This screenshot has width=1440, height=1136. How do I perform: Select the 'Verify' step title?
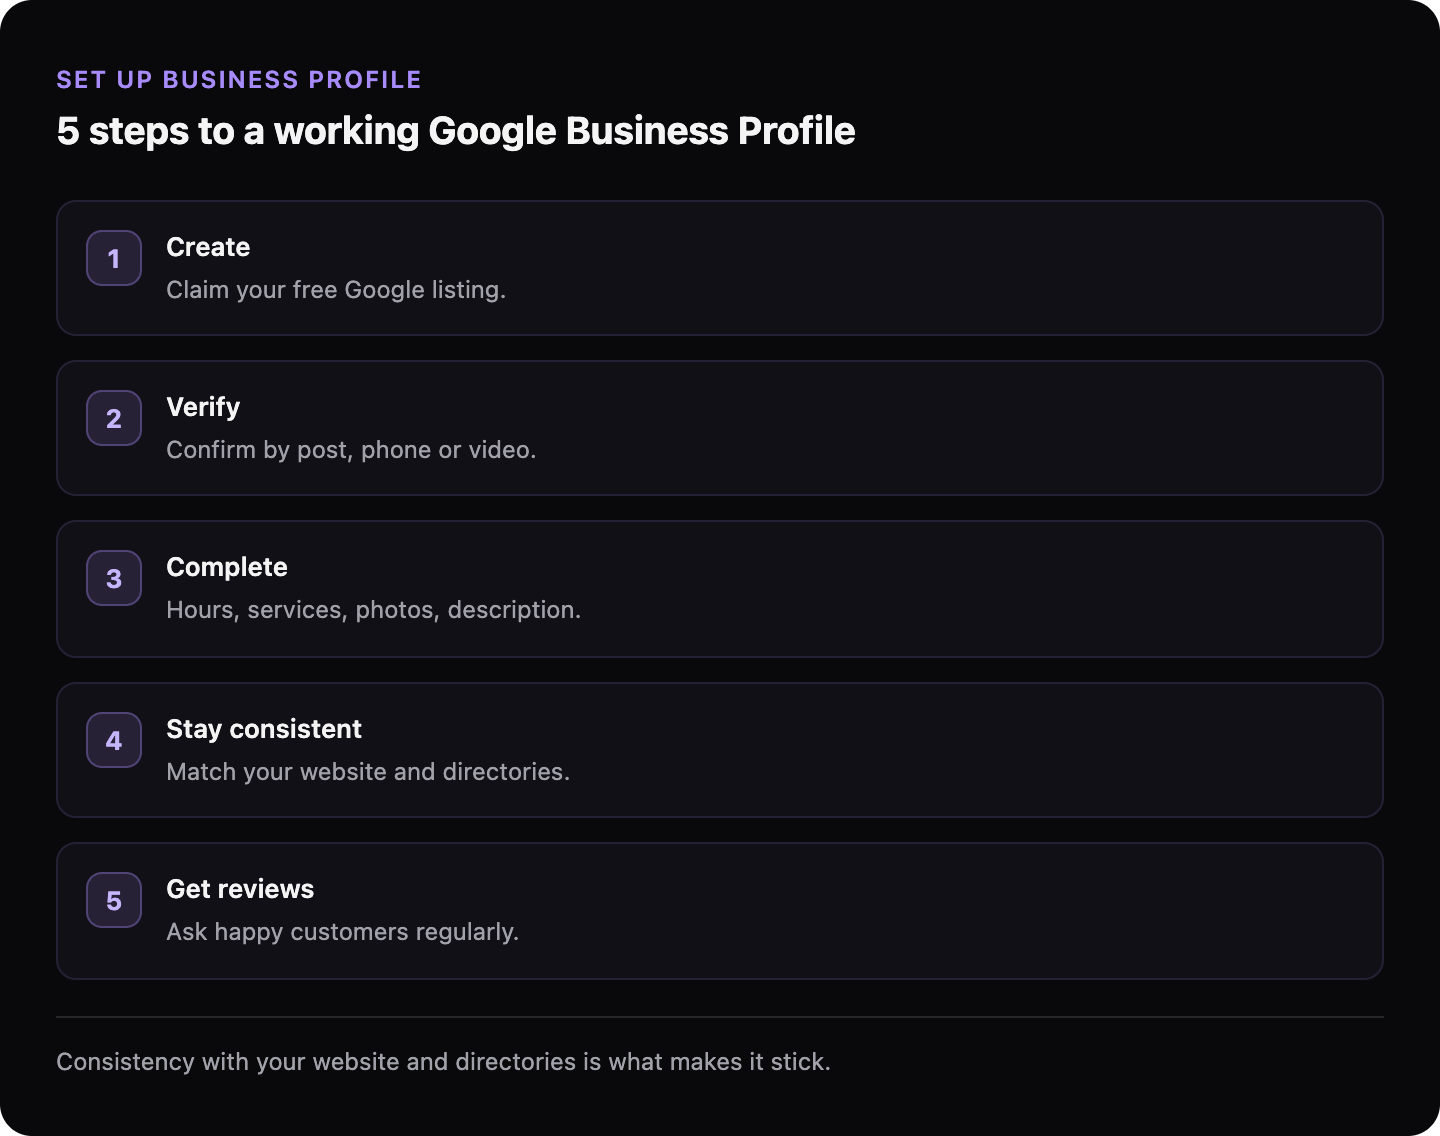pyautogui.click(x=203, y=407)
